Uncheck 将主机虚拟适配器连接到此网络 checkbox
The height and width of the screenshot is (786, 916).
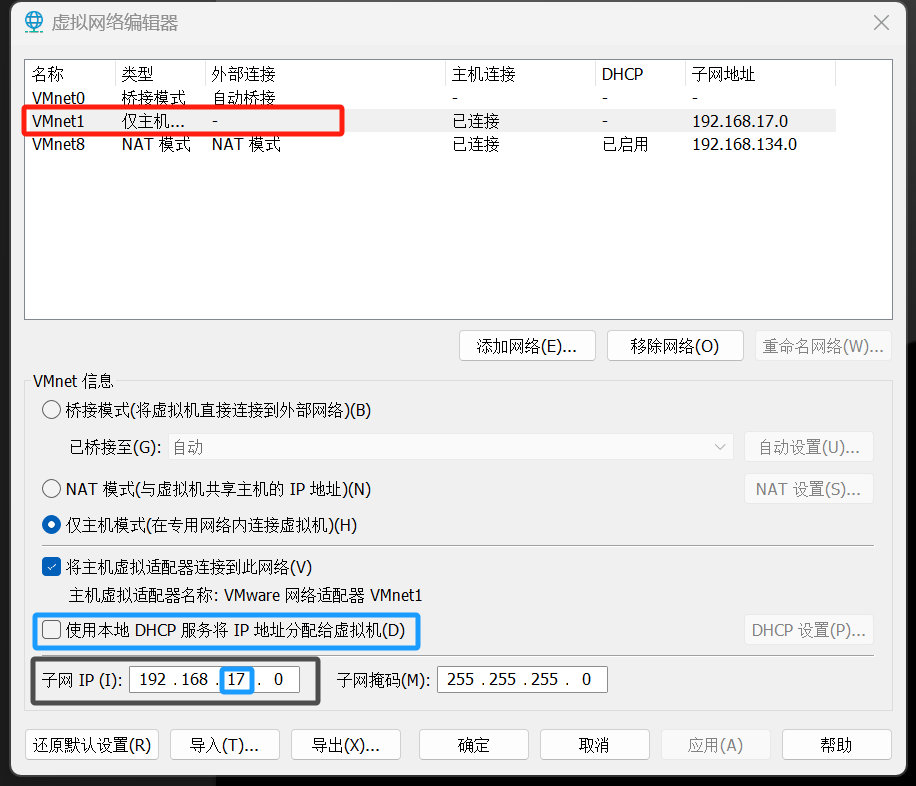pyautogui.click(x=51, y=567)
